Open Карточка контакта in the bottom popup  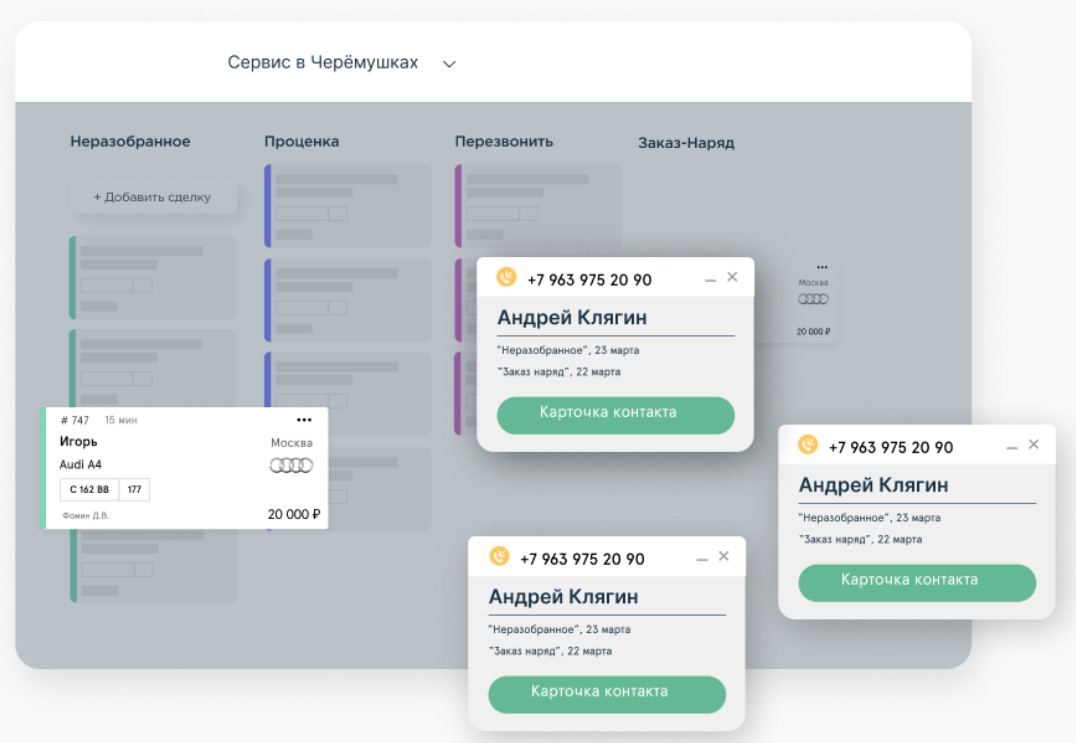(606, 693)
